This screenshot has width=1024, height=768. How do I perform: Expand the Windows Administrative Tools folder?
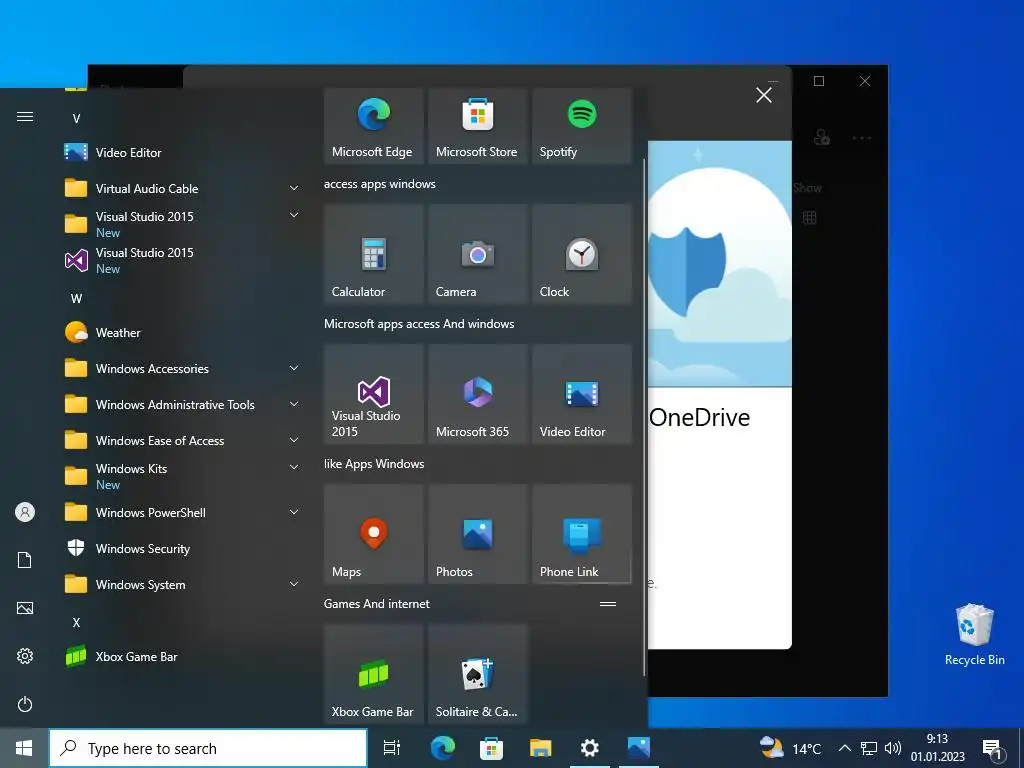(183, 405)
